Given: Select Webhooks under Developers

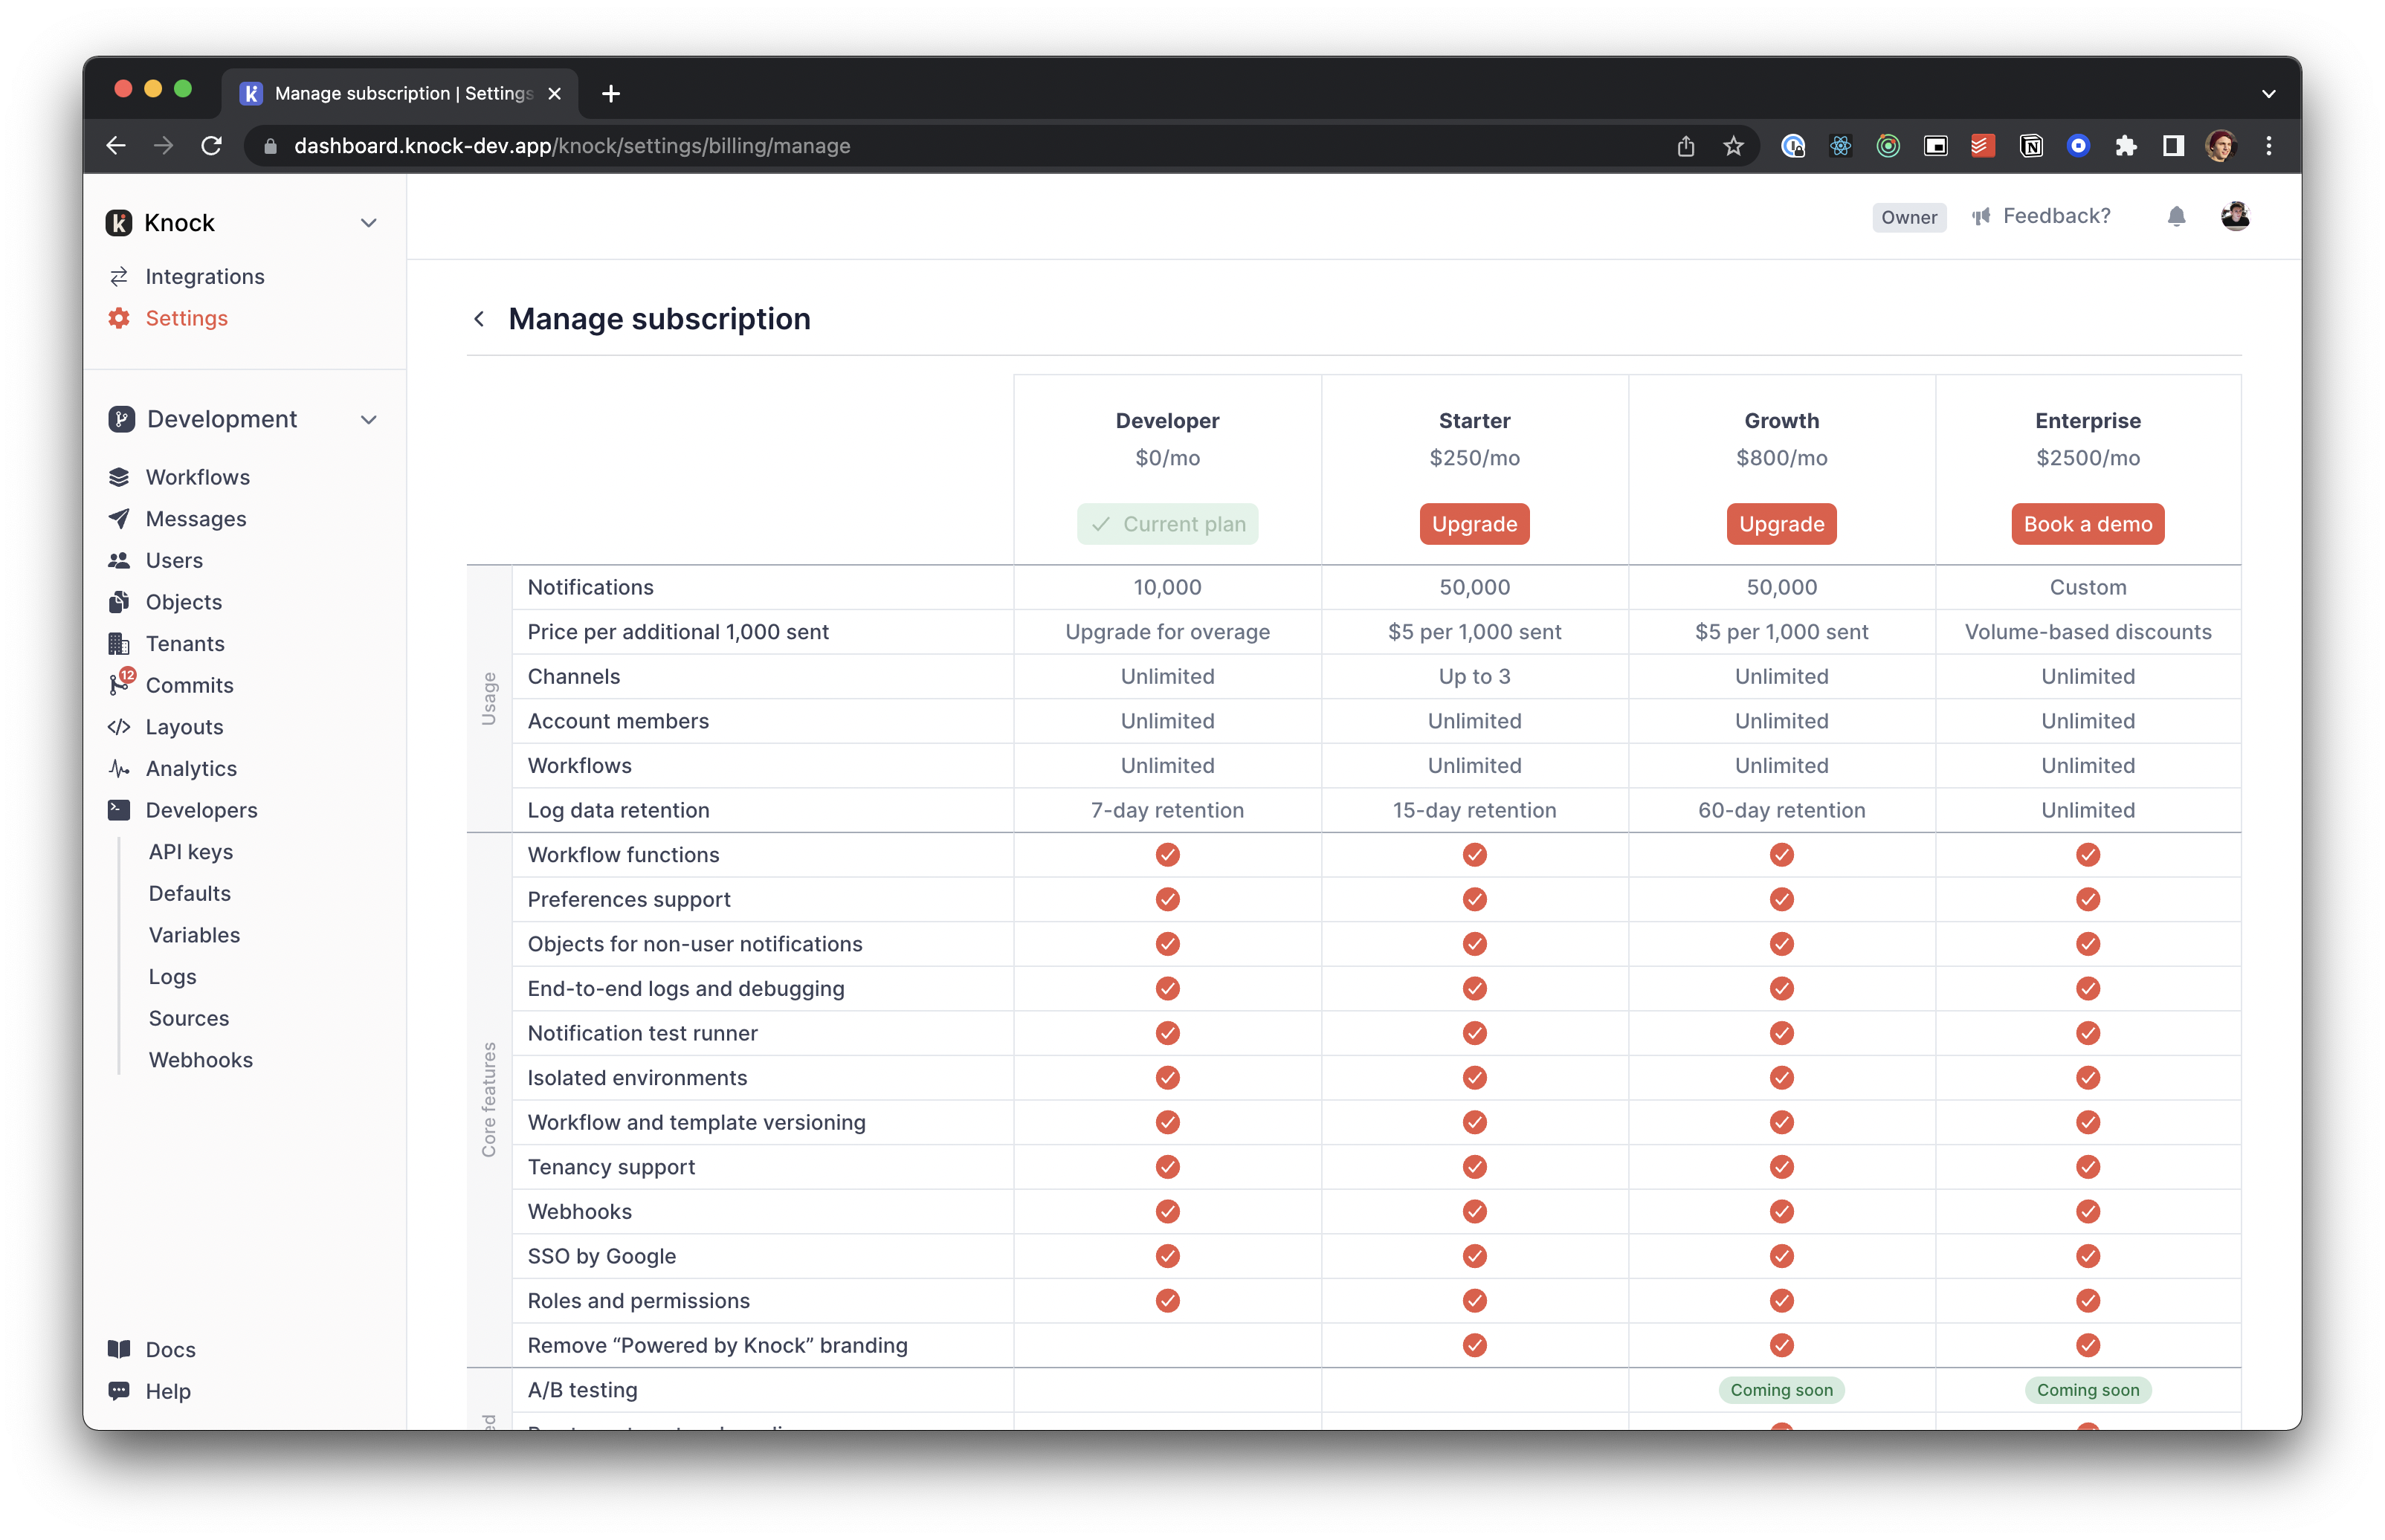Looking at the screenshot, I should click(201, 1059).
